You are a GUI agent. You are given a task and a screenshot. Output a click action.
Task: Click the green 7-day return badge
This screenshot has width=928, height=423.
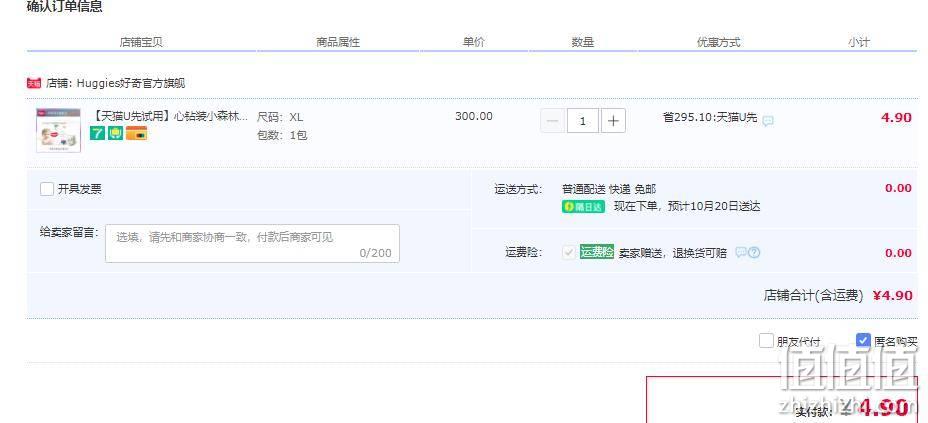pos(97,133)
